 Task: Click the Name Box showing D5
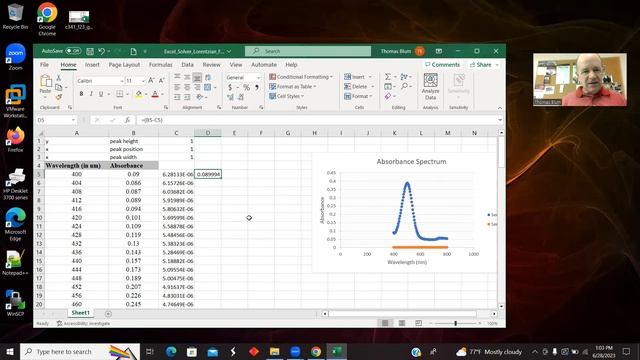point(56,120)
